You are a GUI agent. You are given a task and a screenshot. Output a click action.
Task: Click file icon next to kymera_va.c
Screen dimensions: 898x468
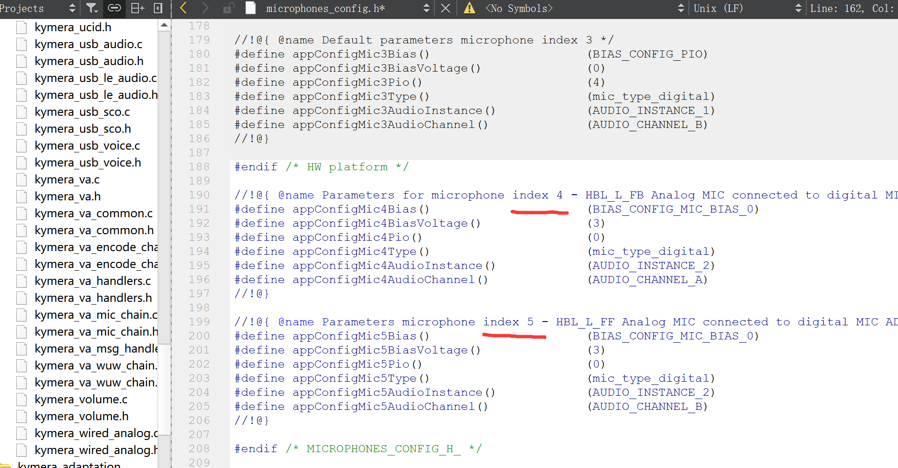(x=22, y=179)
